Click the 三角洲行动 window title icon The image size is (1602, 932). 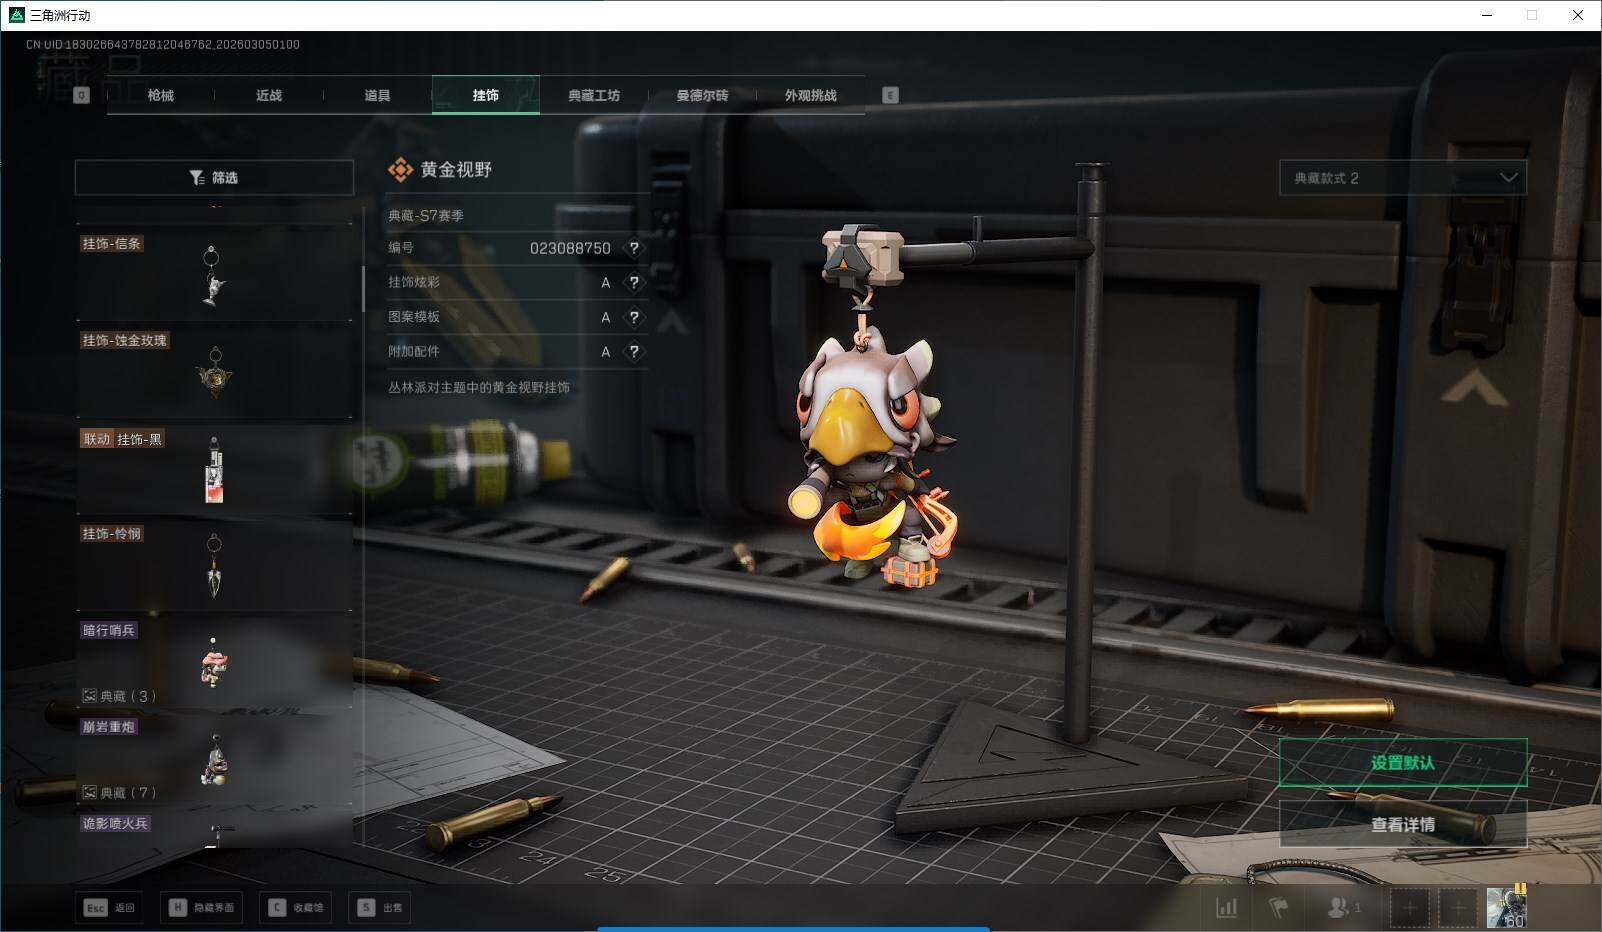tap(16, 15)
